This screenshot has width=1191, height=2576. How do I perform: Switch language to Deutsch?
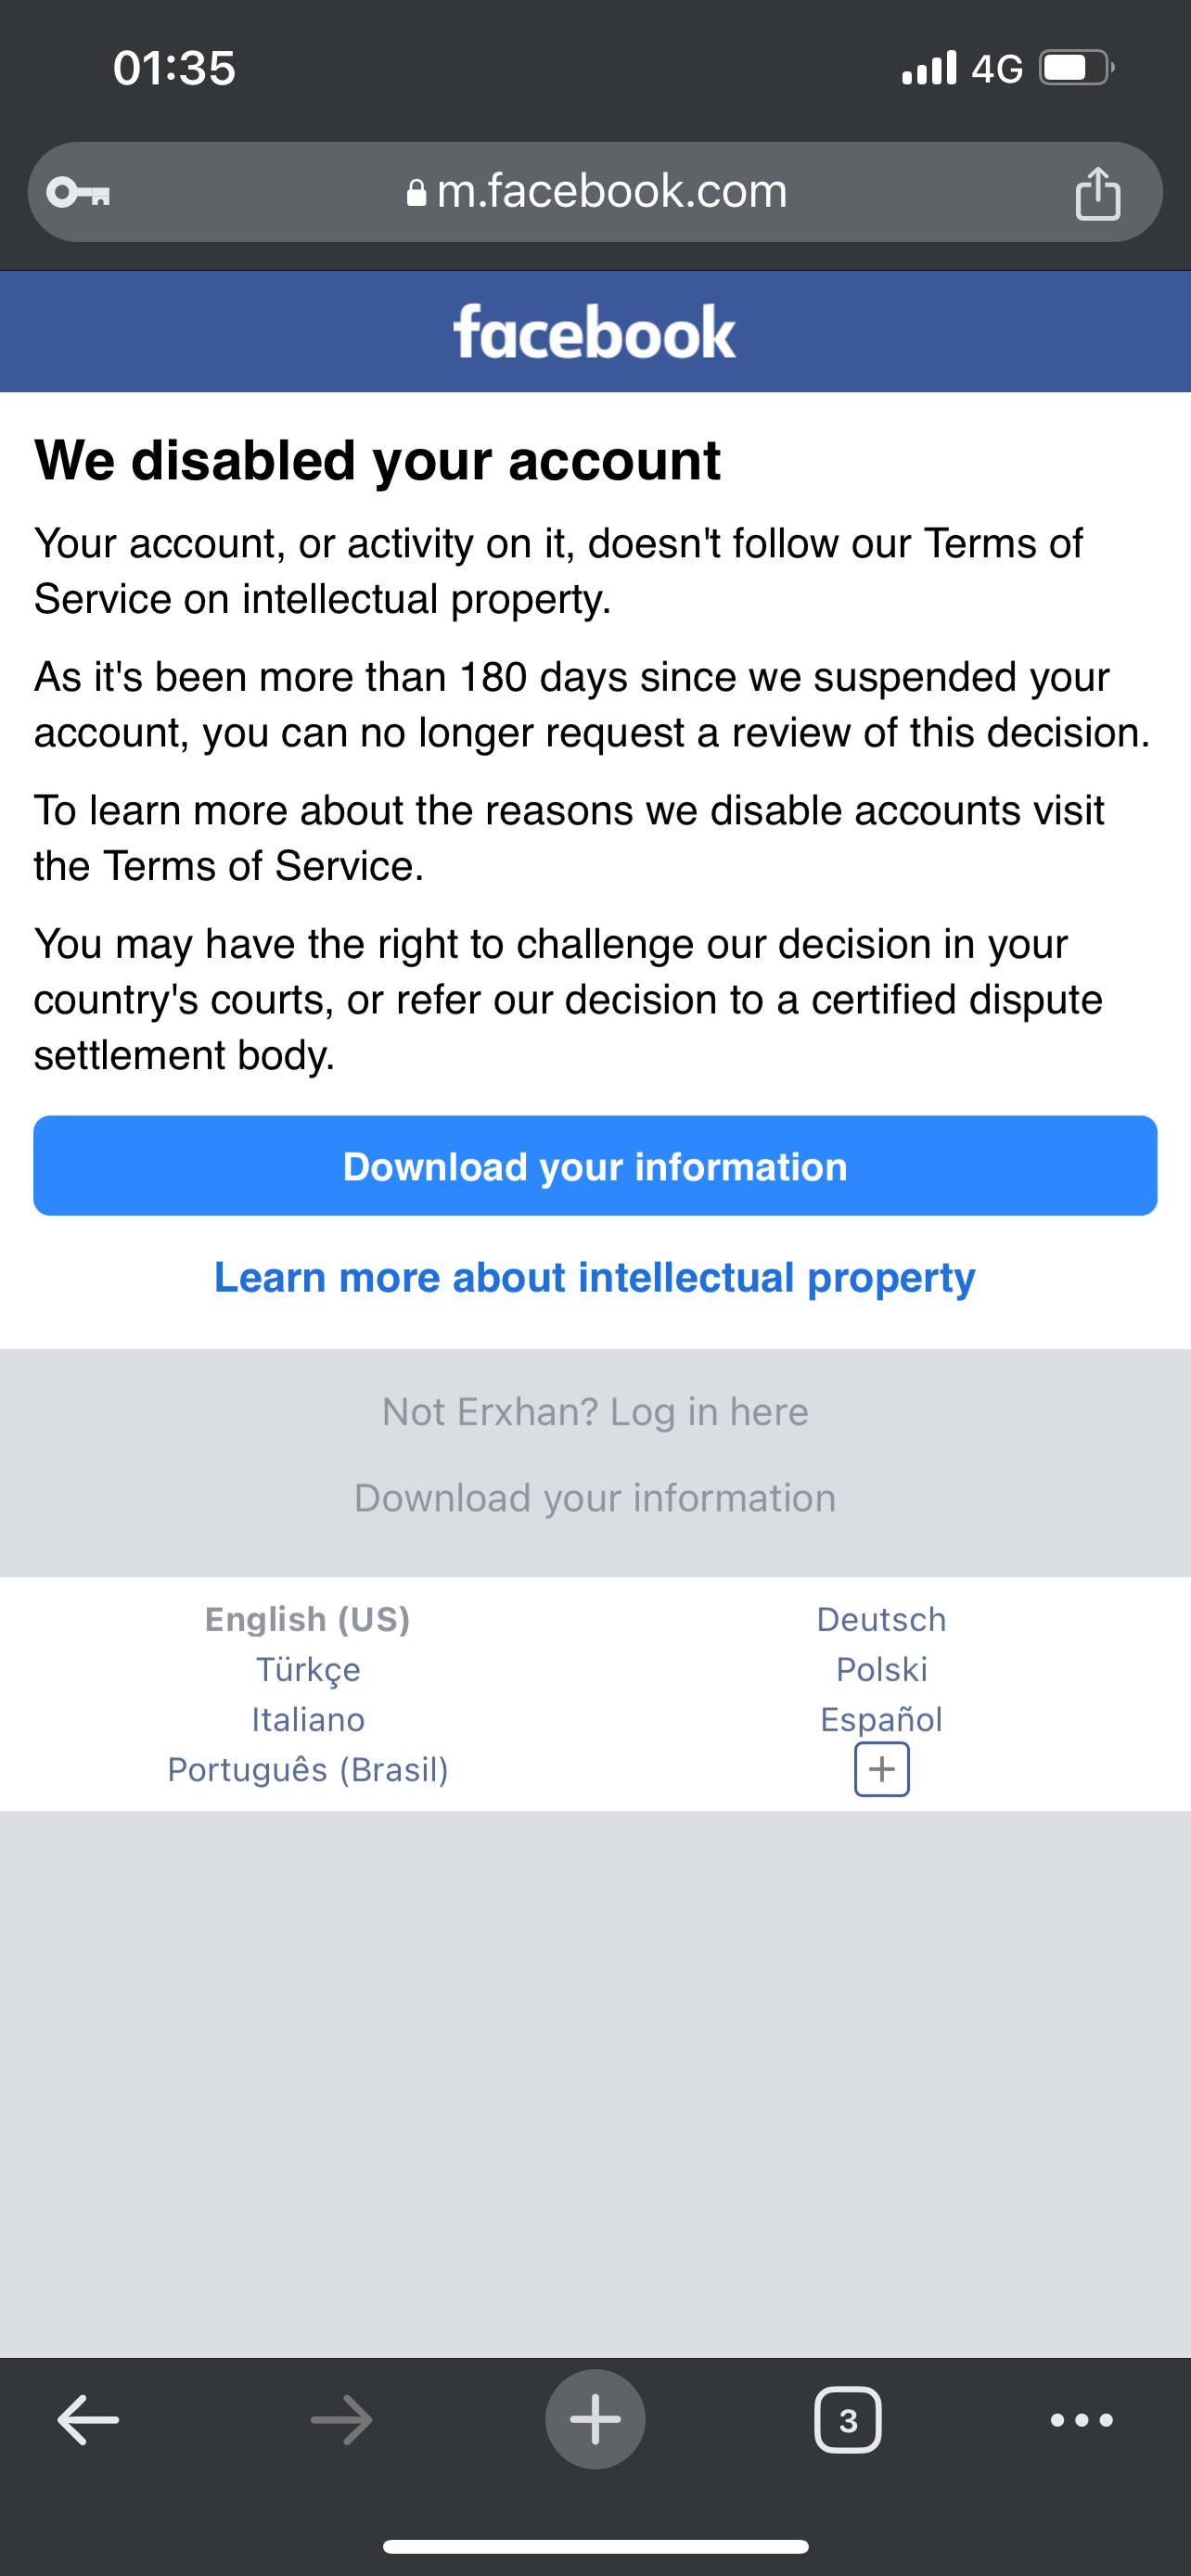[881, 1619]
